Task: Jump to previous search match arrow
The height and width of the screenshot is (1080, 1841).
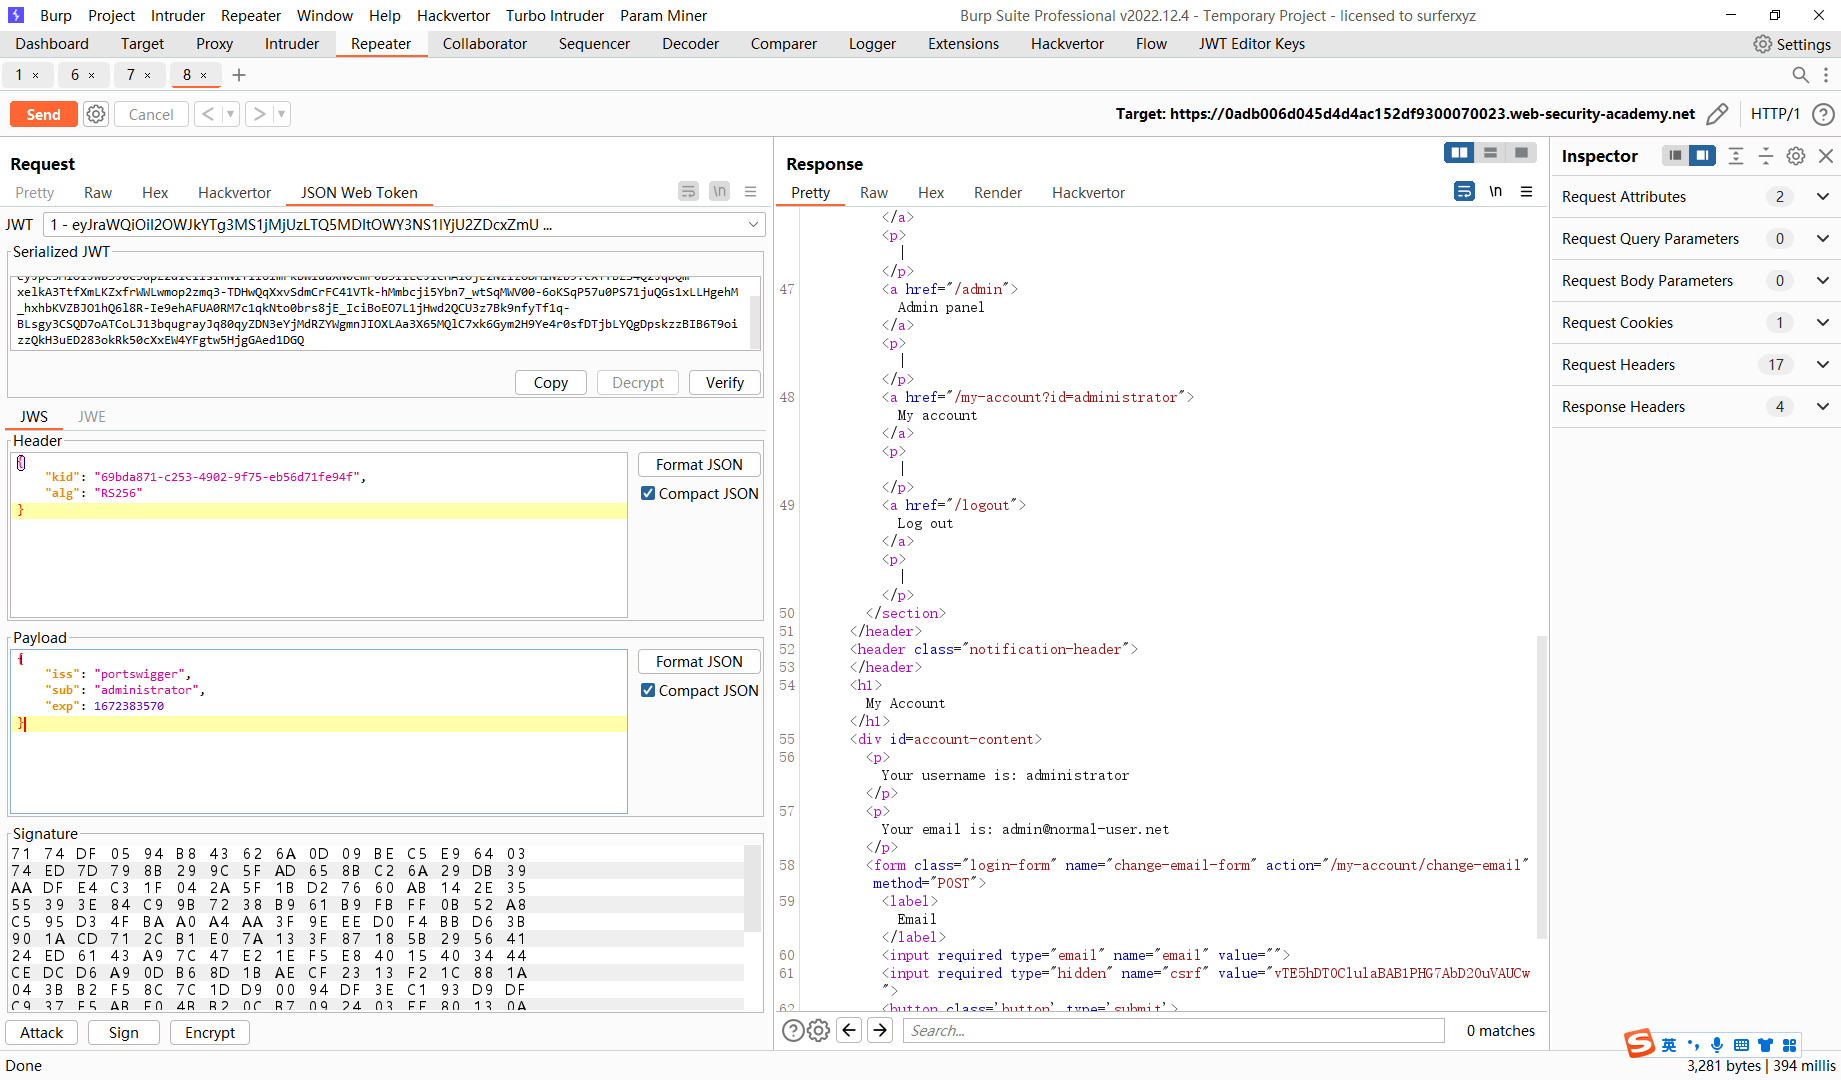Action: (x=849, y=1030)
